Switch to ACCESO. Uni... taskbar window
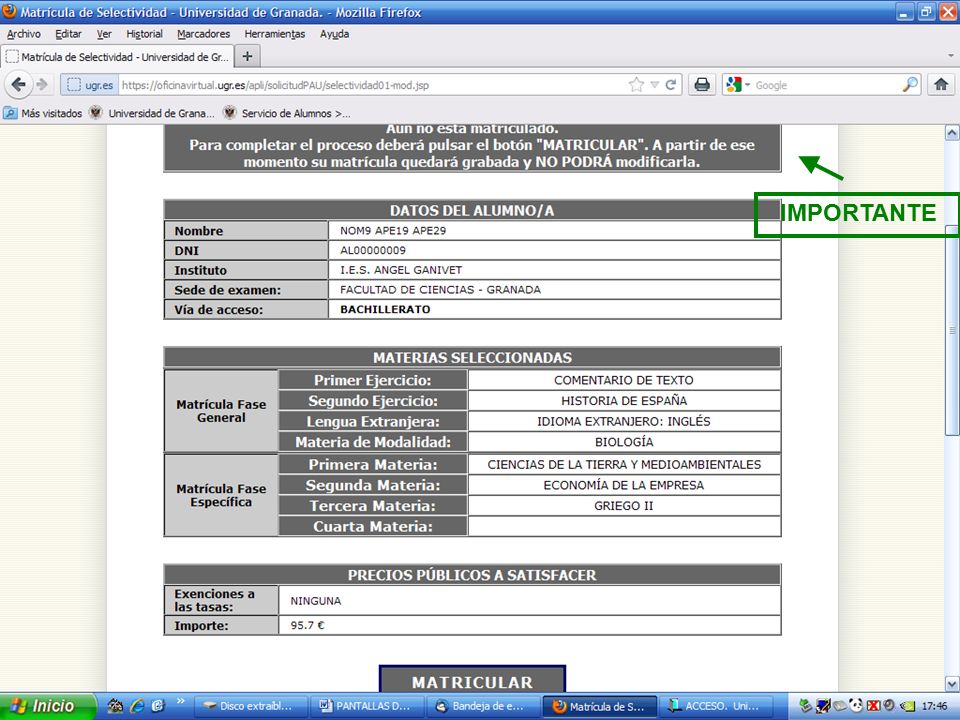Image resolution: width=960 pixels, height=720 pixels. click(x=714, y=706)
